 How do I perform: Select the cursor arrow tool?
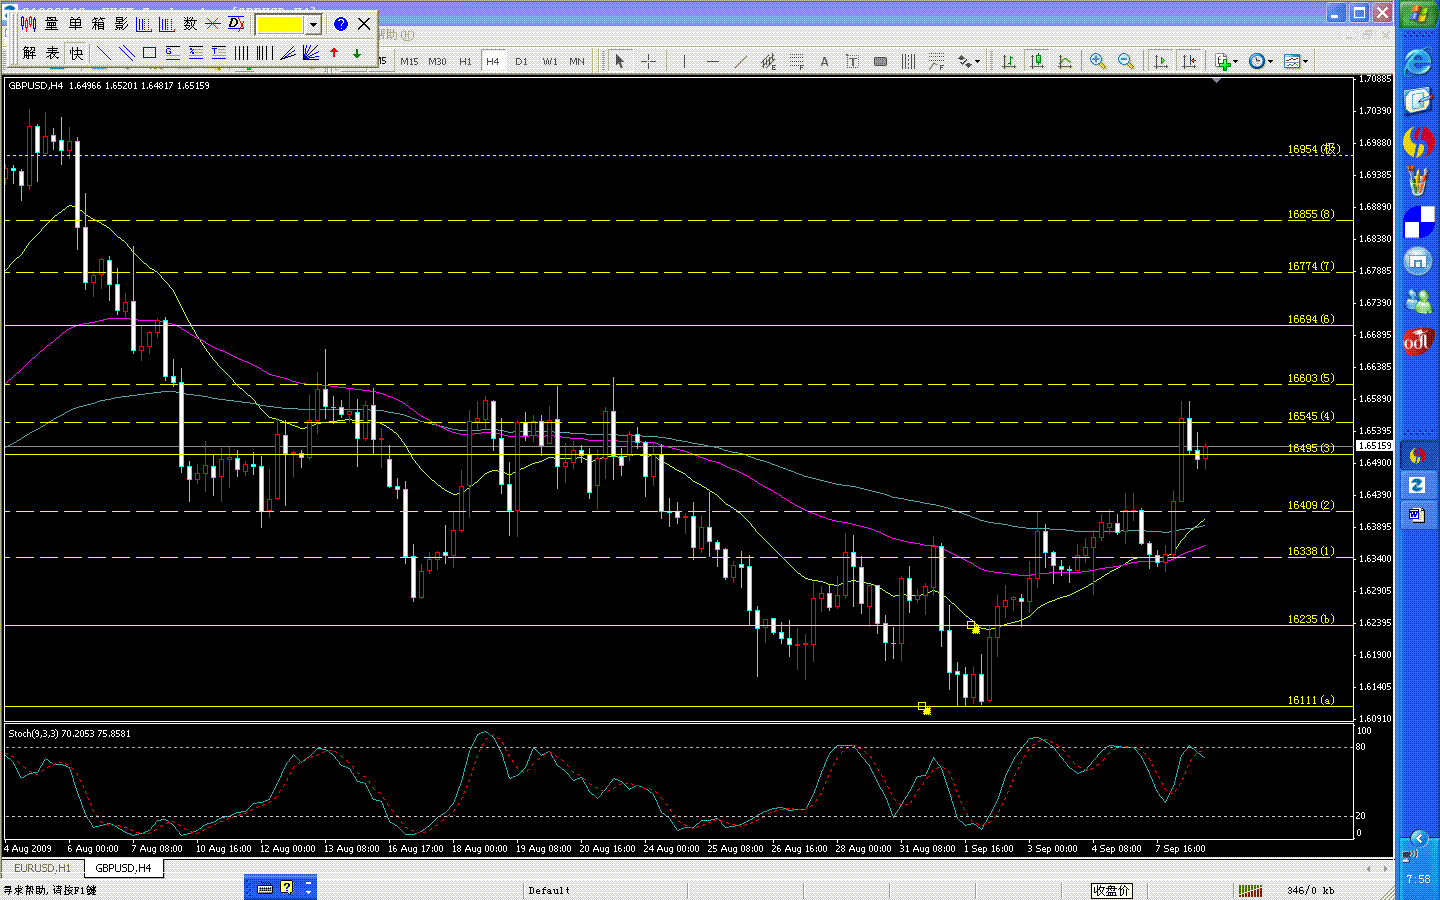(x=620, y=61)
